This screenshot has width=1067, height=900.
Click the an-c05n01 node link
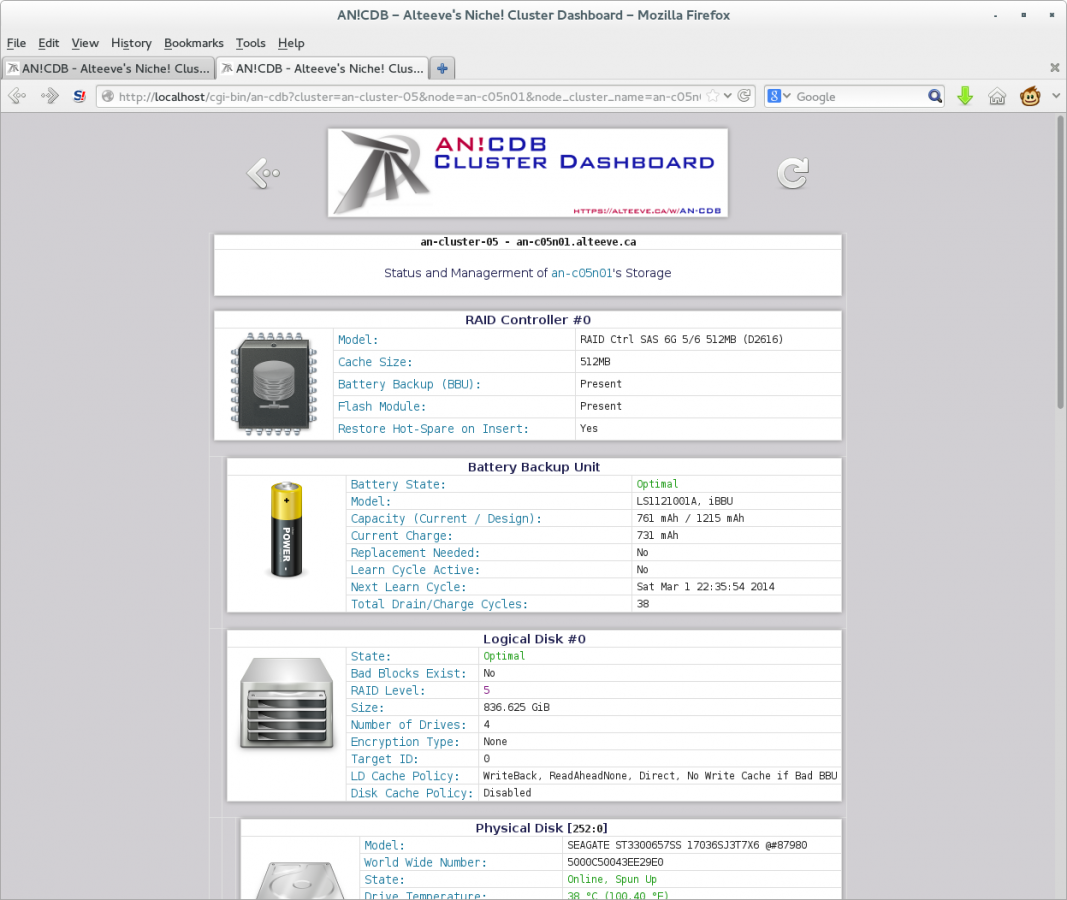coord(580,273)
